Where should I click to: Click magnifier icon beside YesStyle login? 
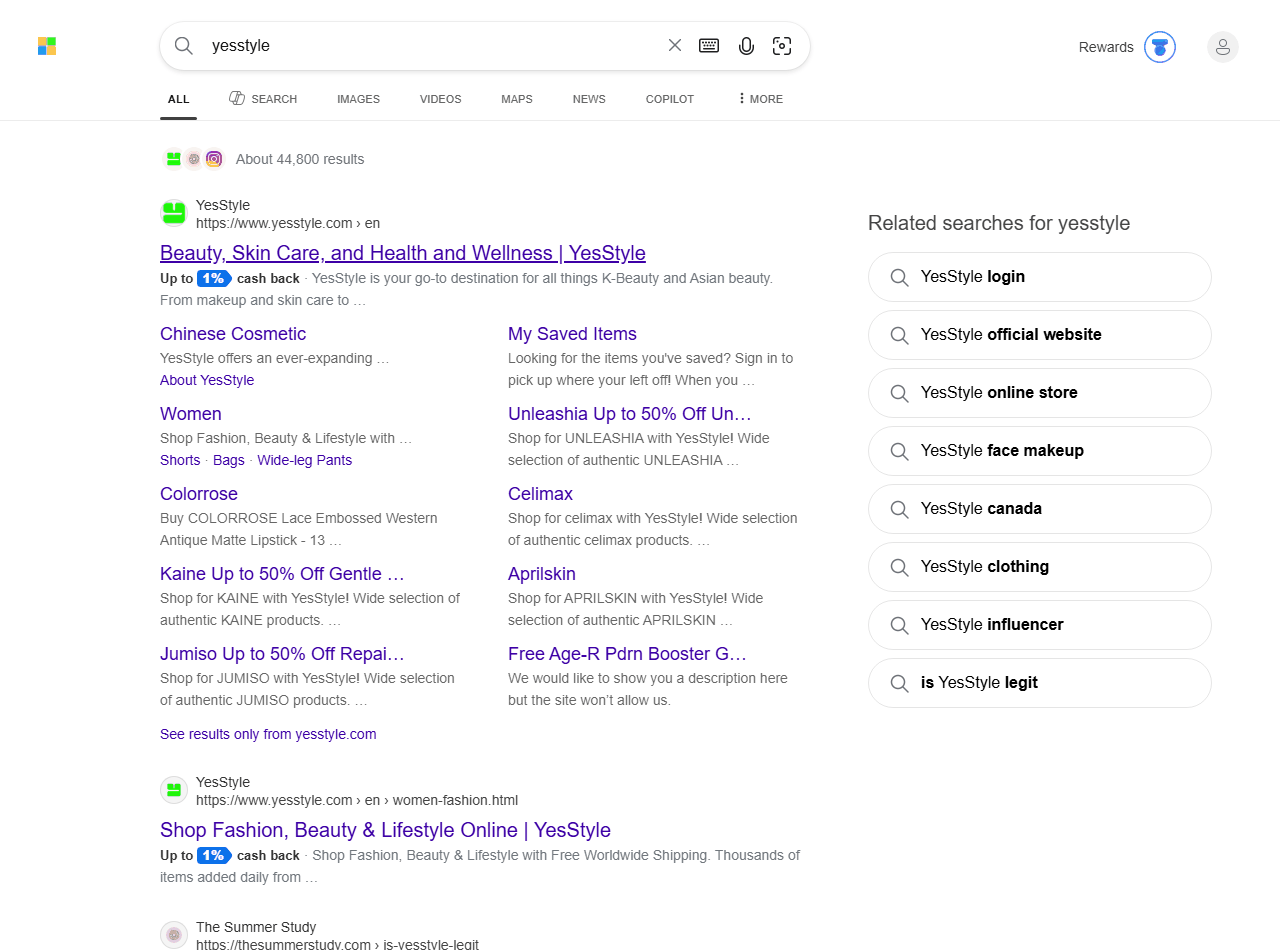900,277
